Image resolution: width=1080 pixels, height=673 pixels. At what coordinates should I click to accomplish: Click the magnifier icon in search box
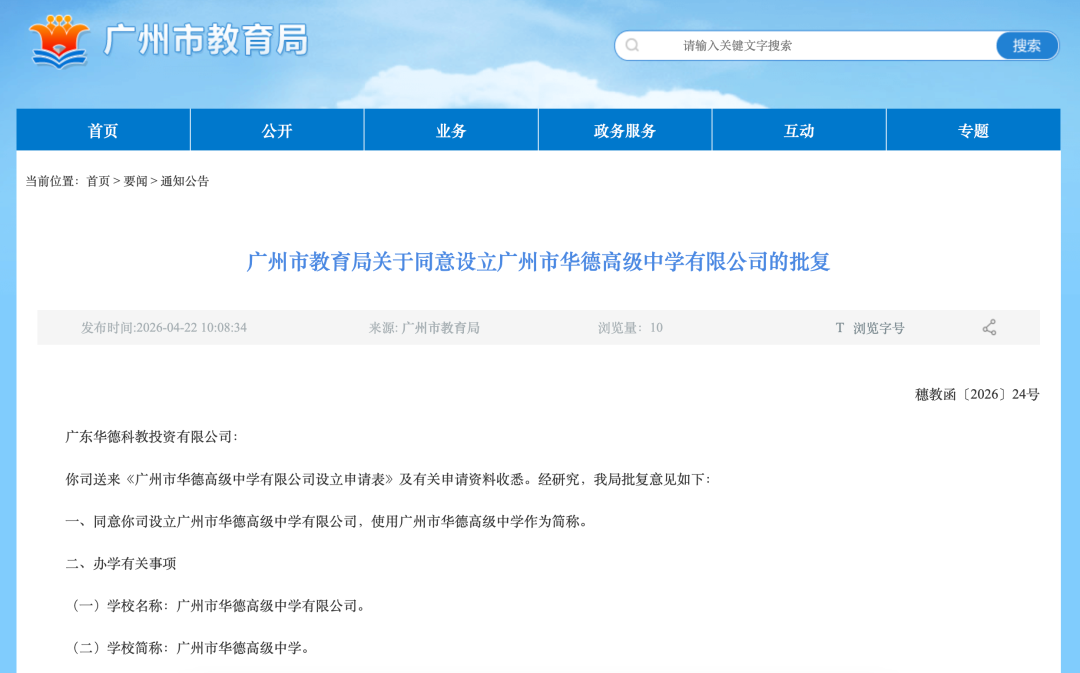[x=632, y=45]
